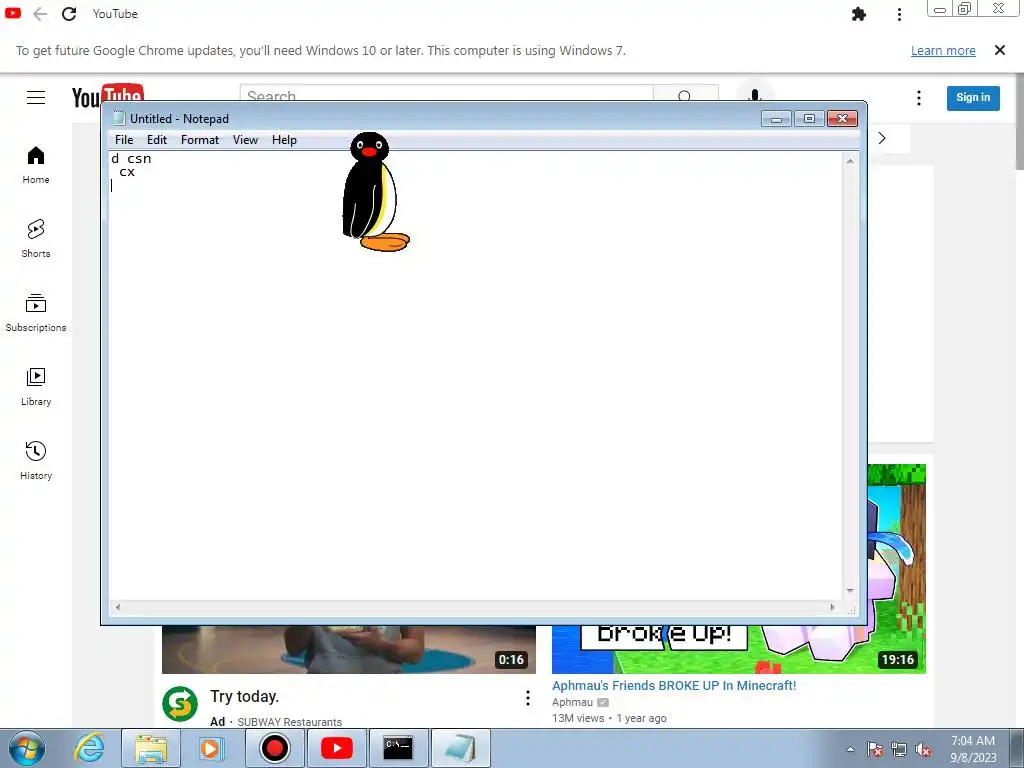Click the Sign in button
The image size is (1024, 768).
973,98
